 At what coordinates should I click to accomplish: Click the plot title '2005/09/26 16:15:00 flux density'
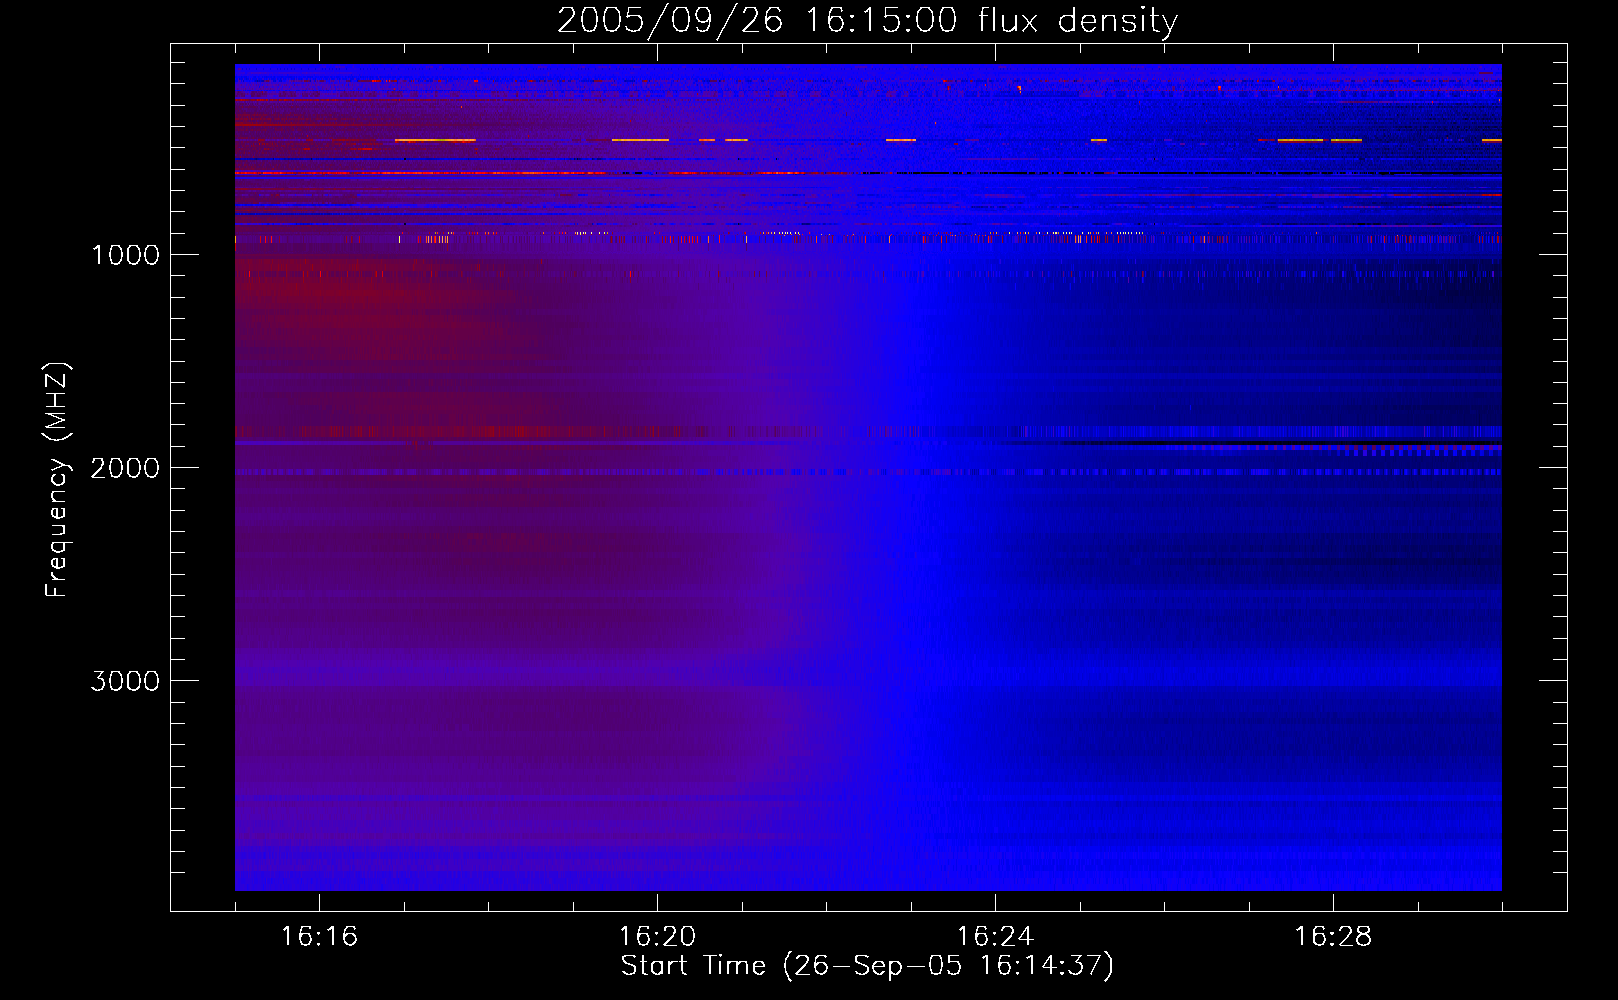click(867, 21)
